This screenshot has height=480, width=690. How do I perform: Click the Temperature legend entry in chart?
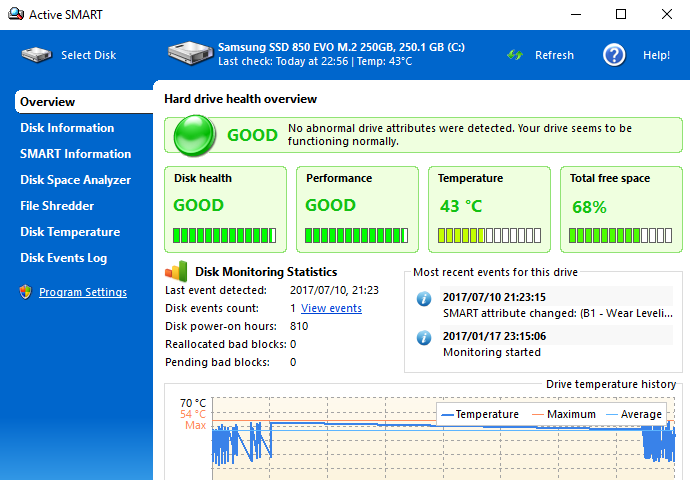tap(480, 414)
